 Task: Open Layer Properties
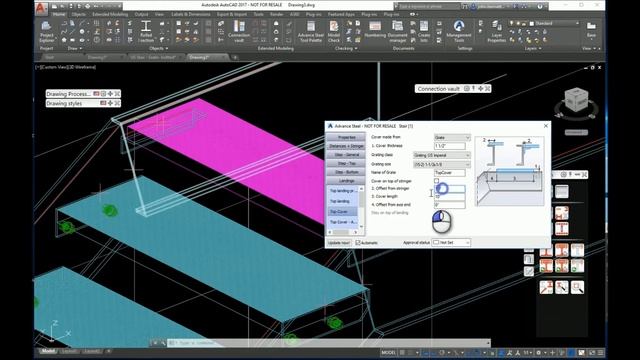(x=496, y=32)
